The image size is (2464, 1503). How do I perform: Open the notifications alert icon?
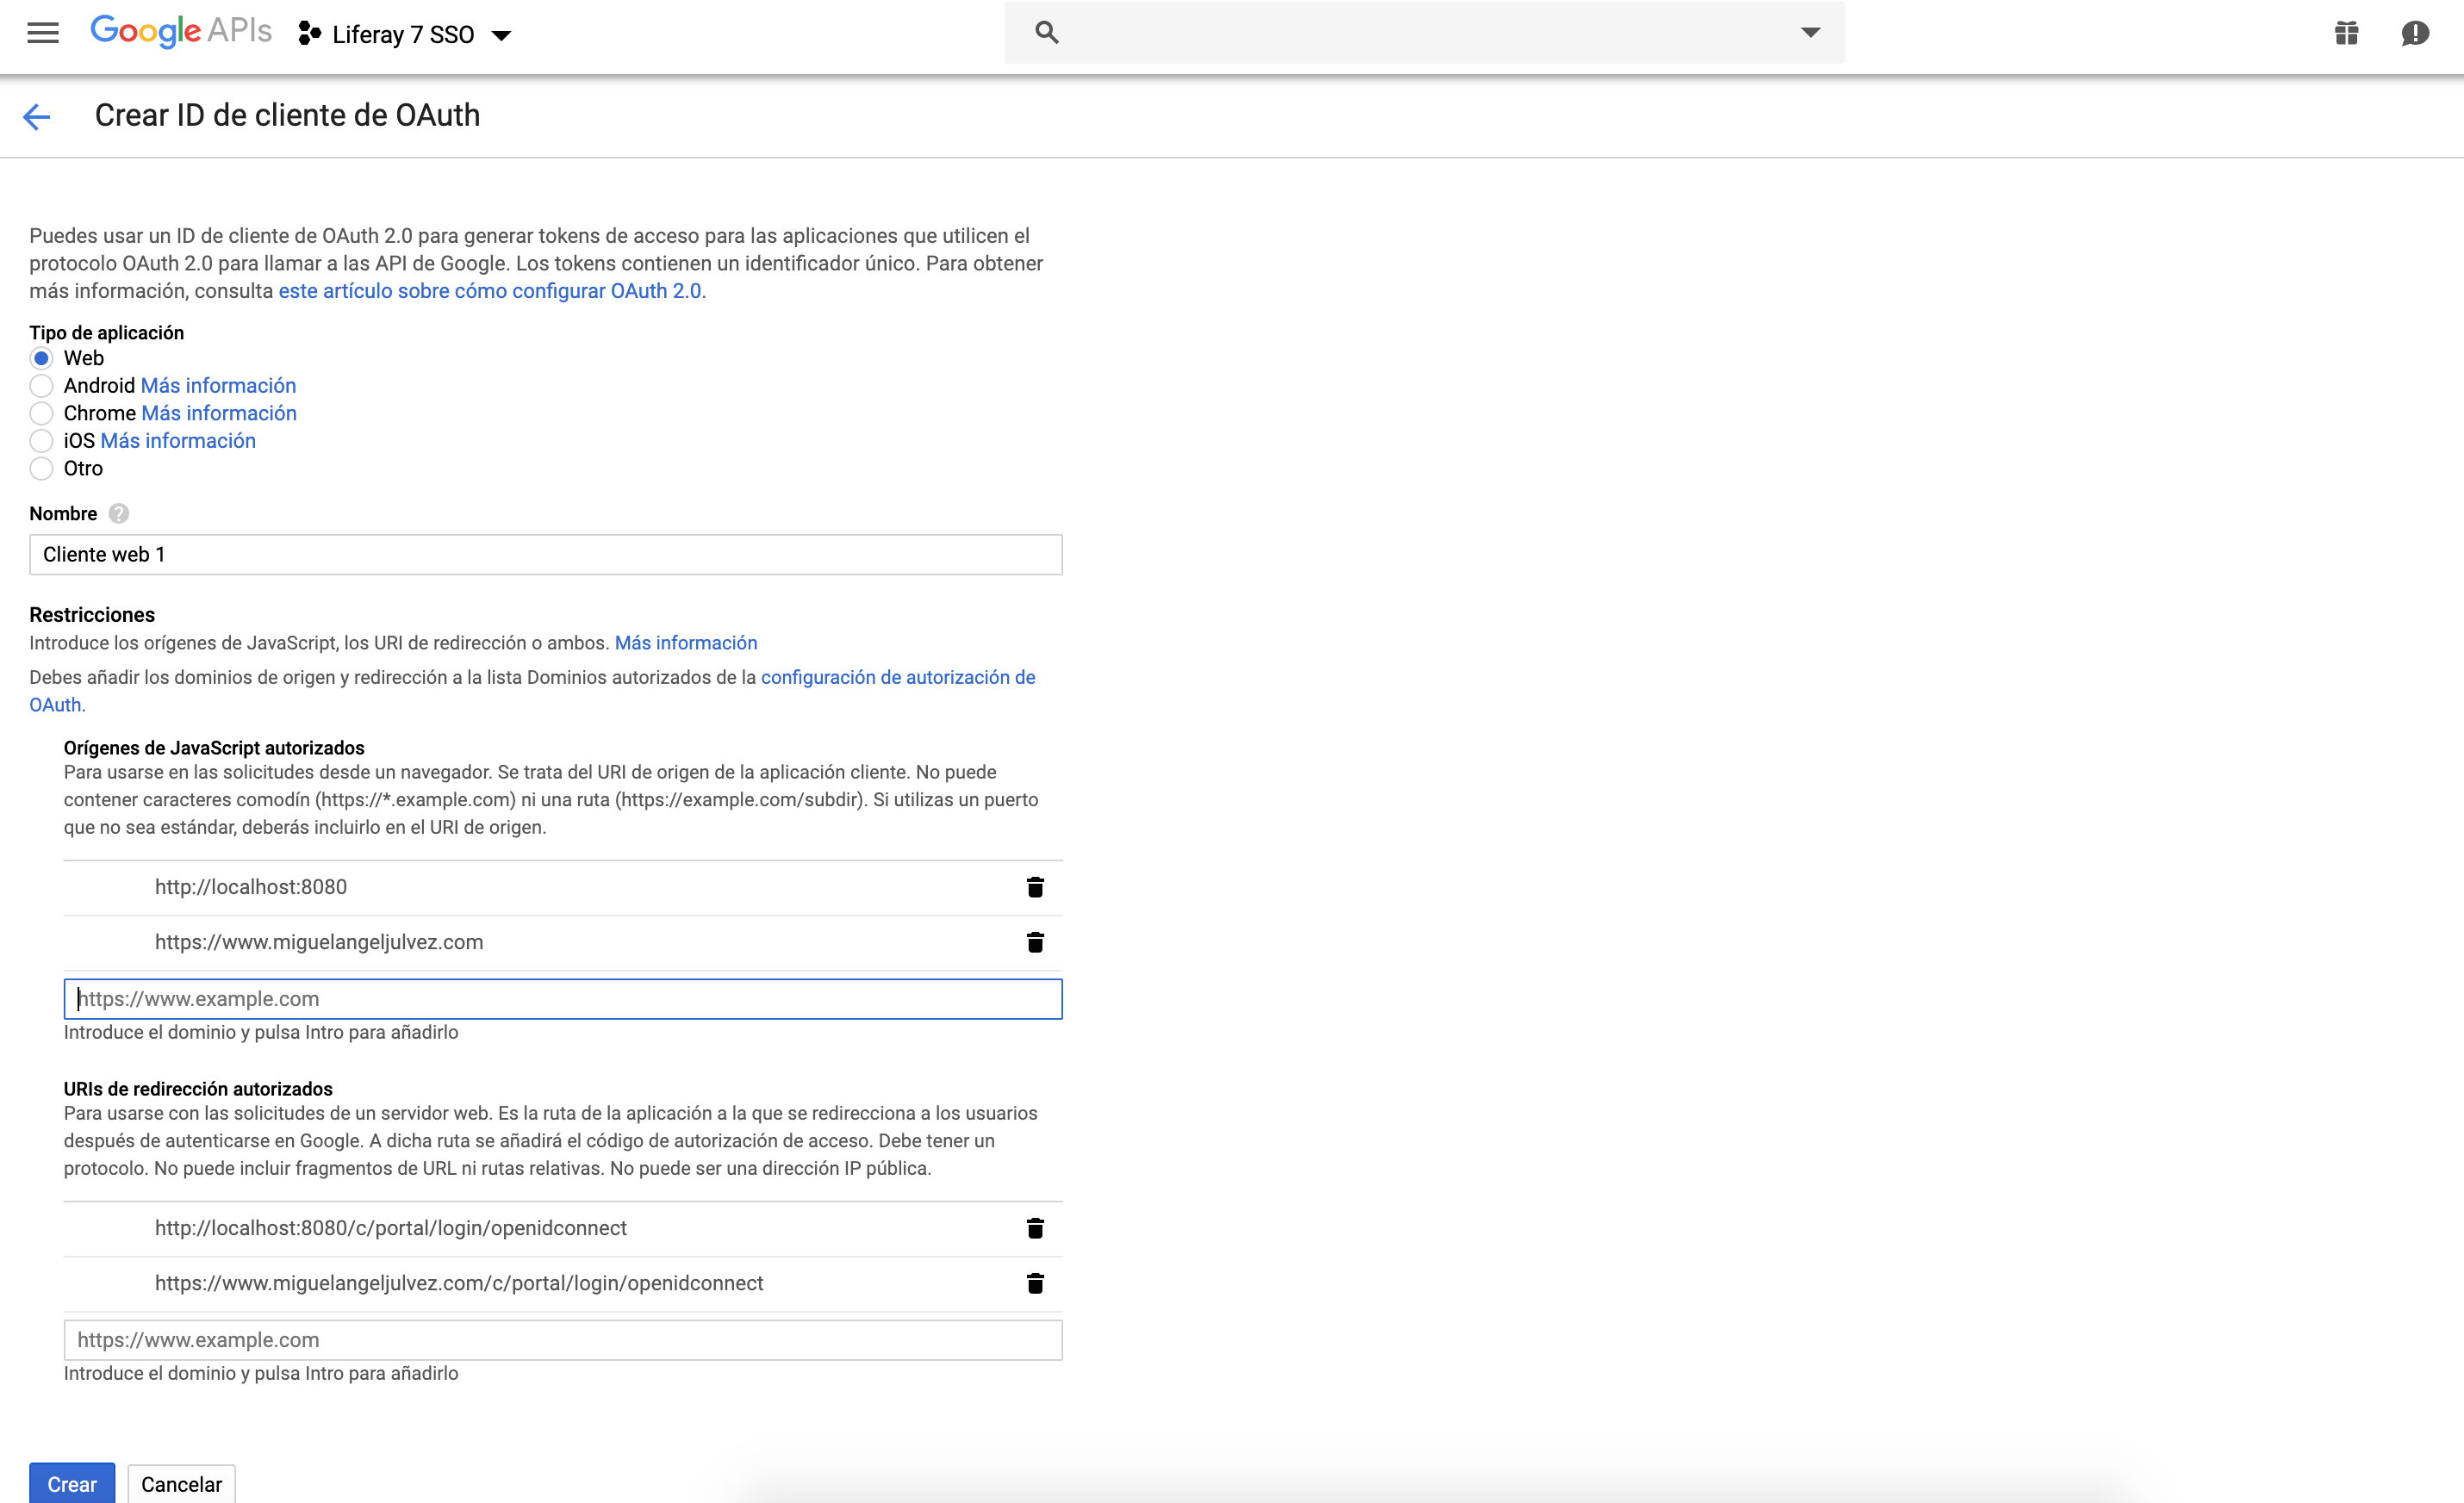pyautogui.click(x=2415, y=33)
